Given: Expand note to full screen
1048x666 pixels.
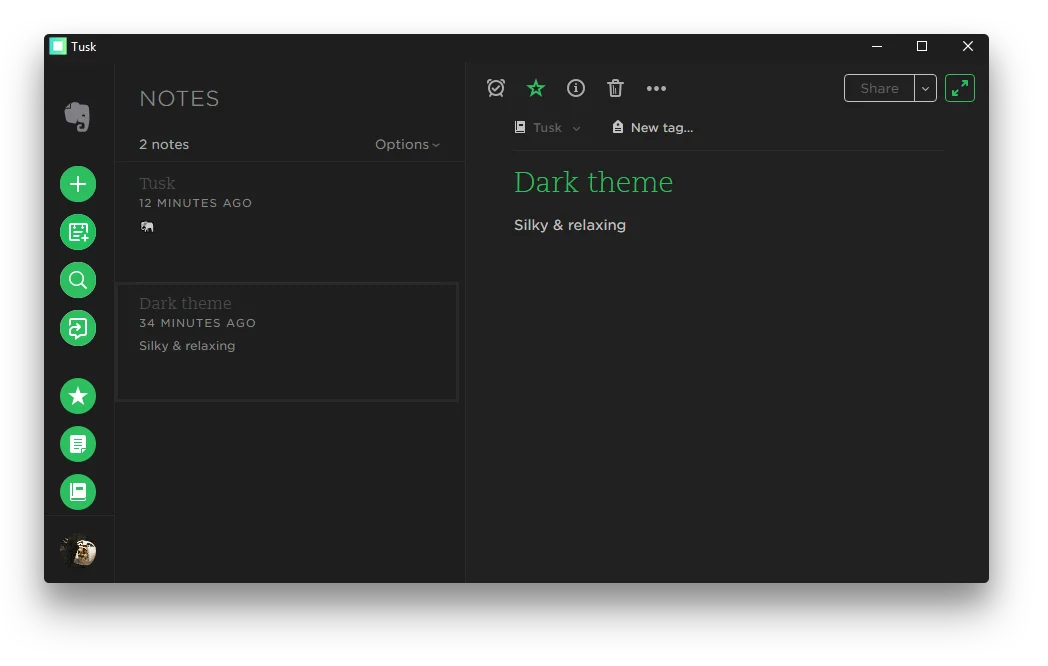Looking at the screenshot, I should [960, 88].
